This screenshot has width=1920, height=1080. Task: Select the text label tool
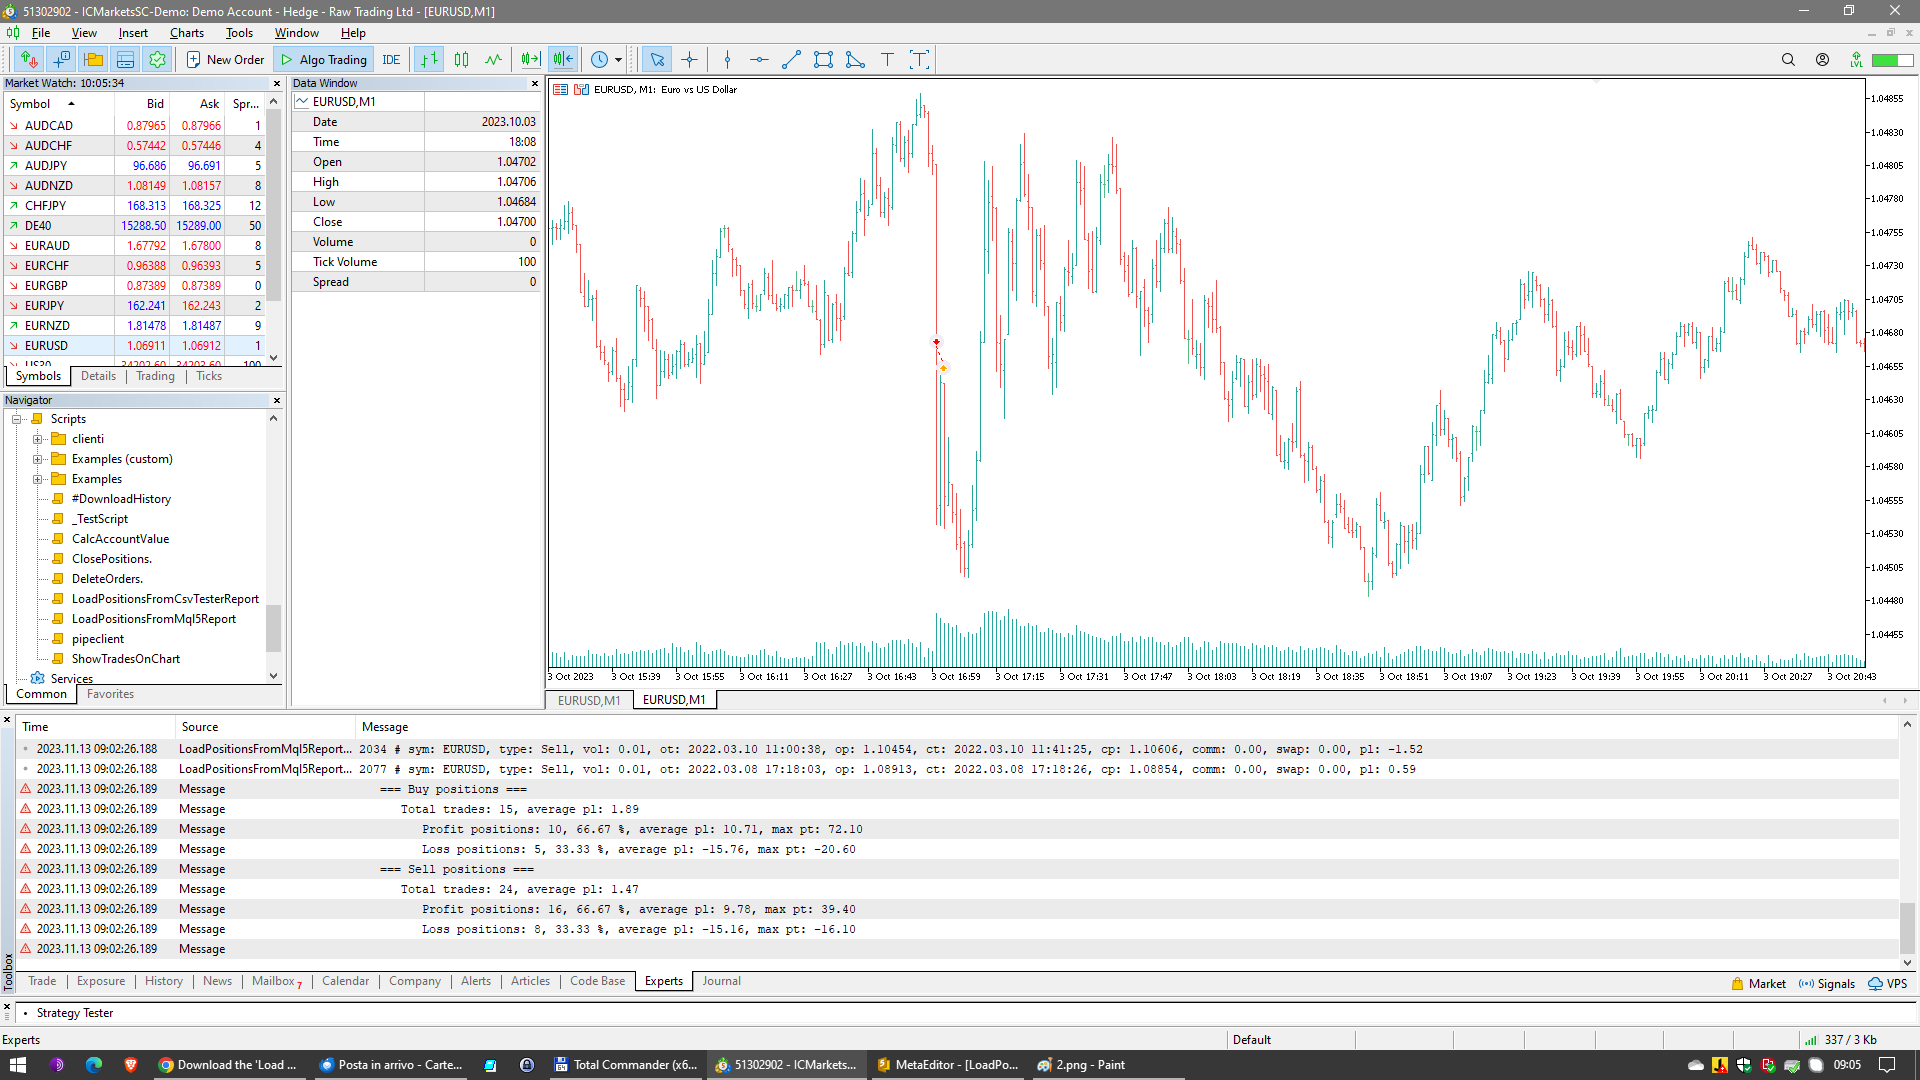(x=887, y=60)
